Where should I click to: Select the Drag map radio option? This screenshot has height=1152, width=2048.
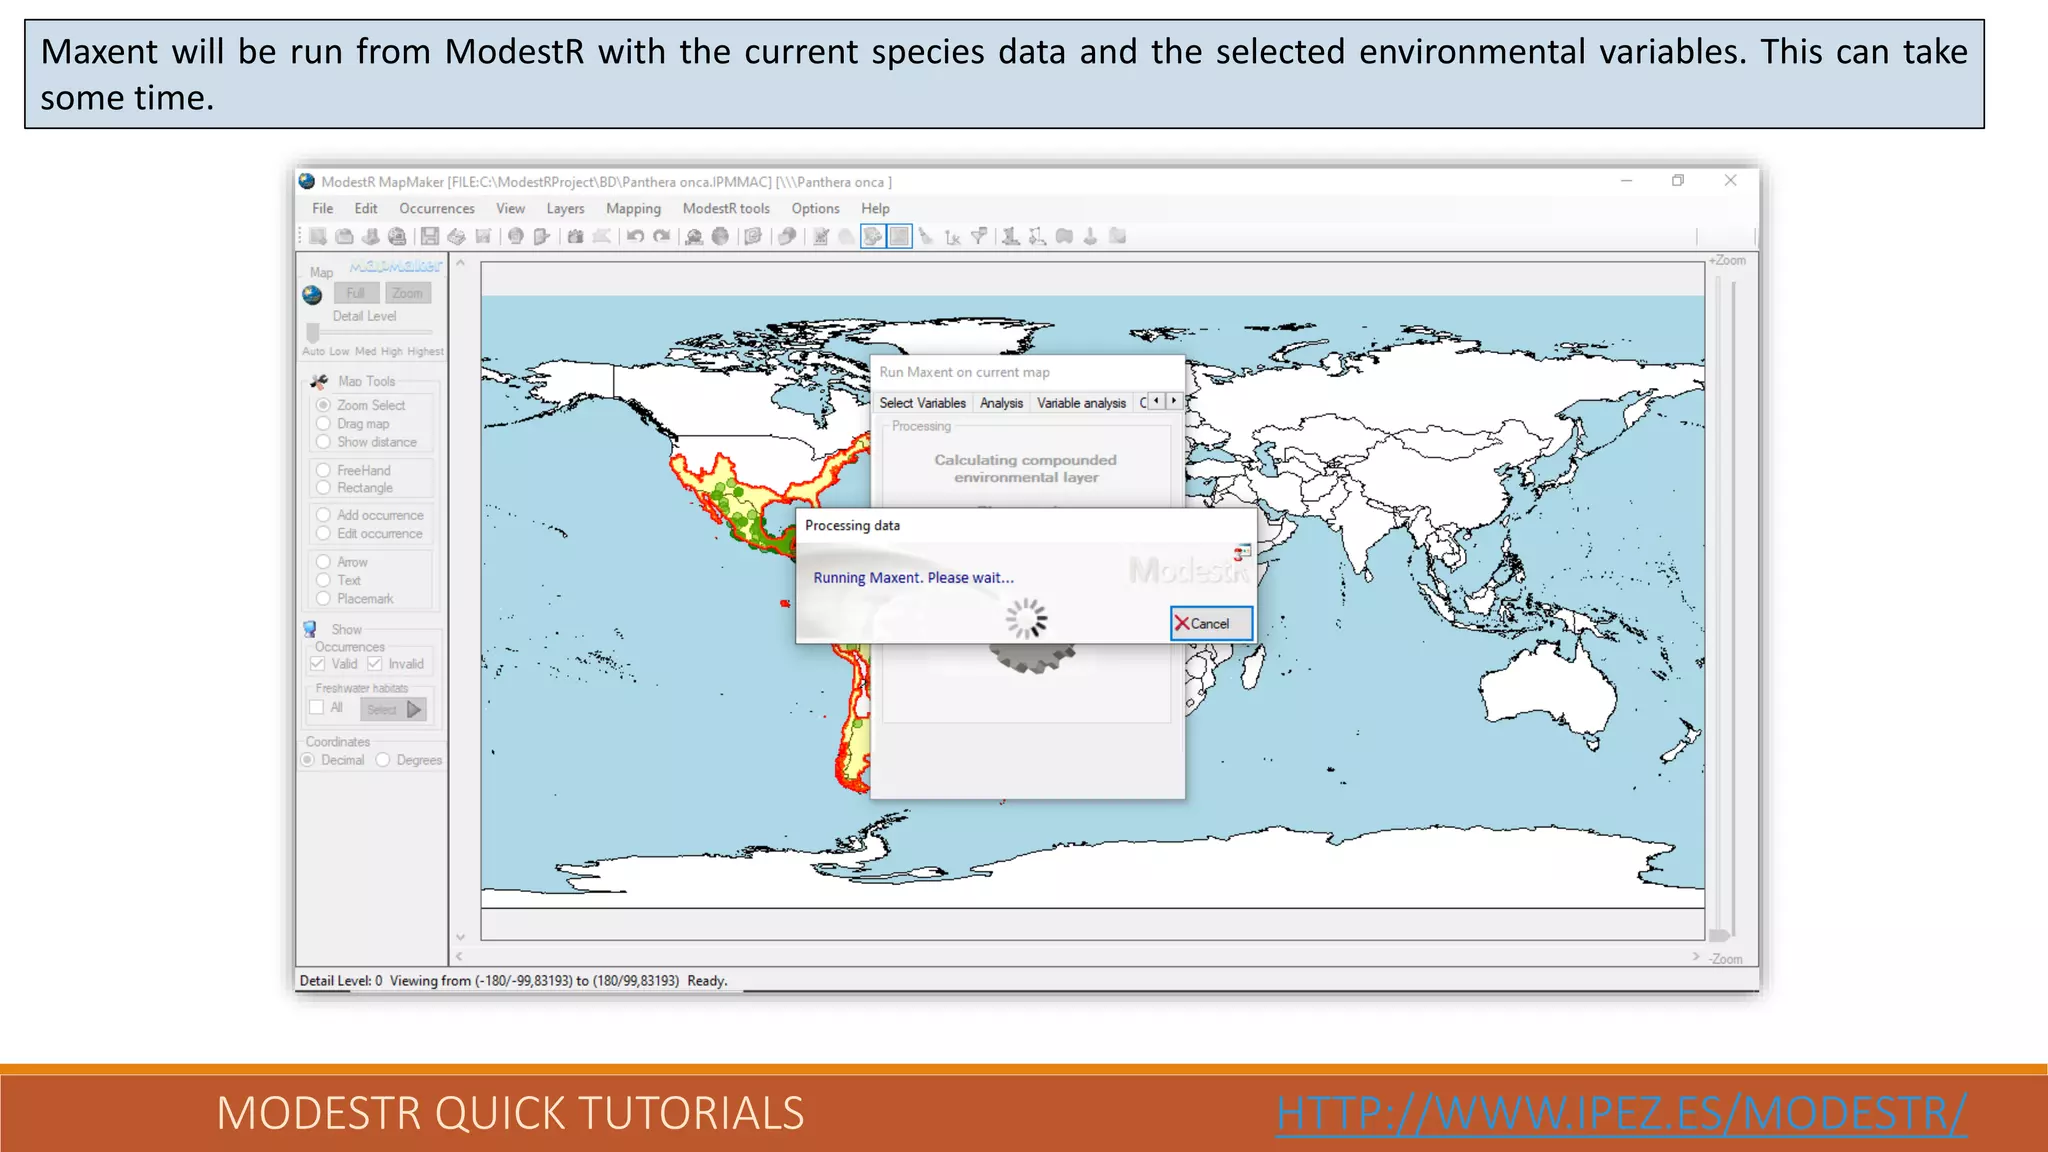pos(323,423)
